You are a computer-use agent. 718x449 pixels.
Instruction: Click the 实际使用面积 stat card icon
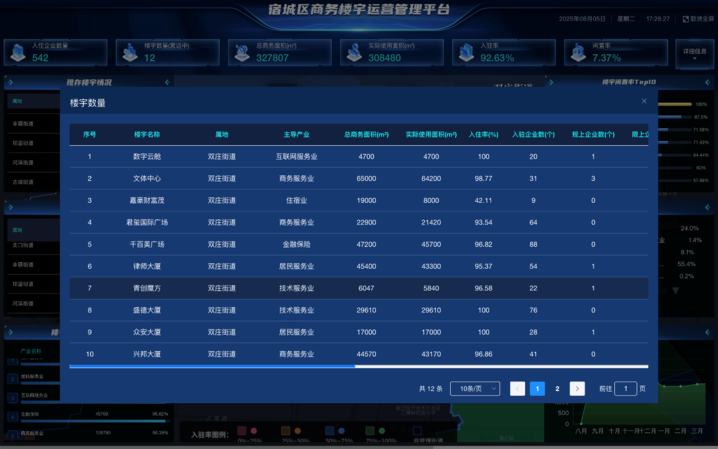tap(353, 53)
